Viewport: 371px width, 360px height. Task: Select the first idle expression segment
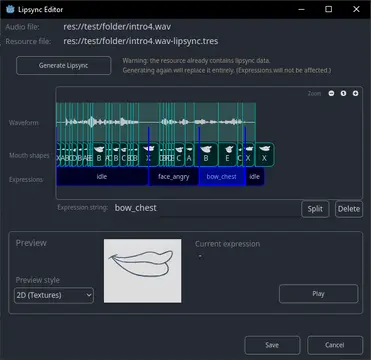(102, 177)
